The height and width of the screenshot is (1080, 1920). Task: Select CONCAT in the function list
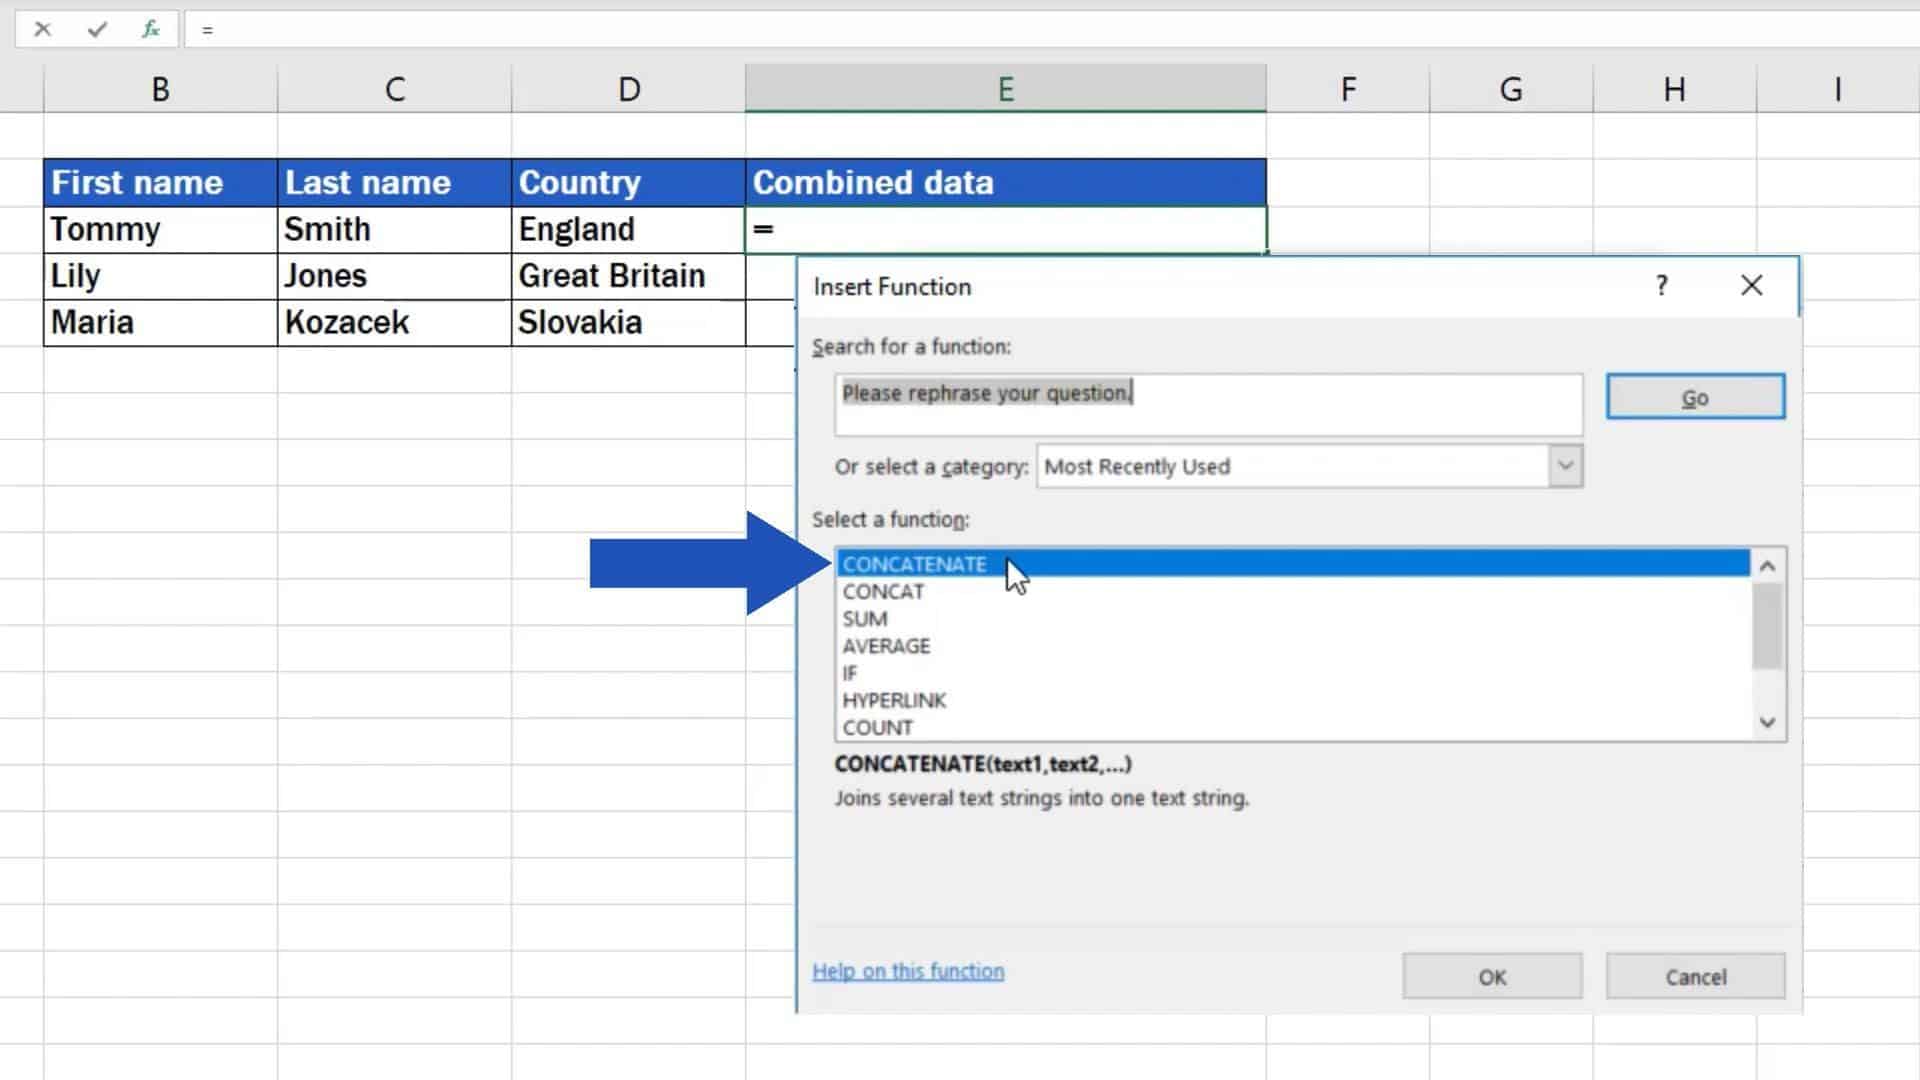click(x=883, y=591)
